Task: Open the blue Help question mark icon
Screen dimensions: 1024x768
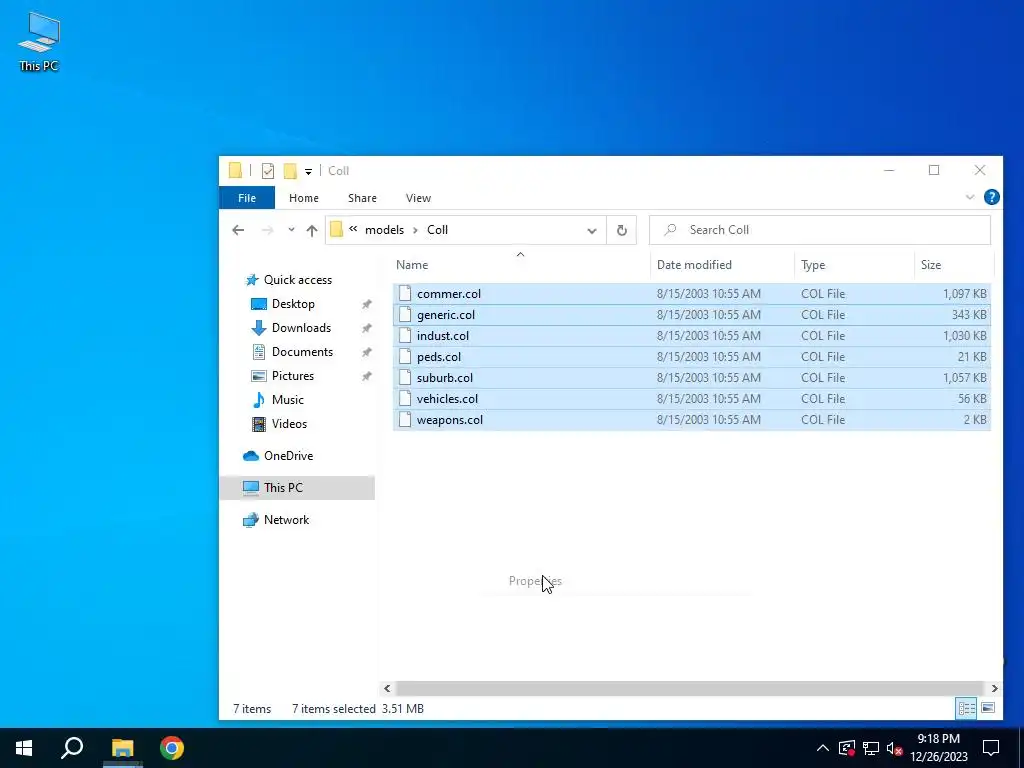Action: [991, 197]
